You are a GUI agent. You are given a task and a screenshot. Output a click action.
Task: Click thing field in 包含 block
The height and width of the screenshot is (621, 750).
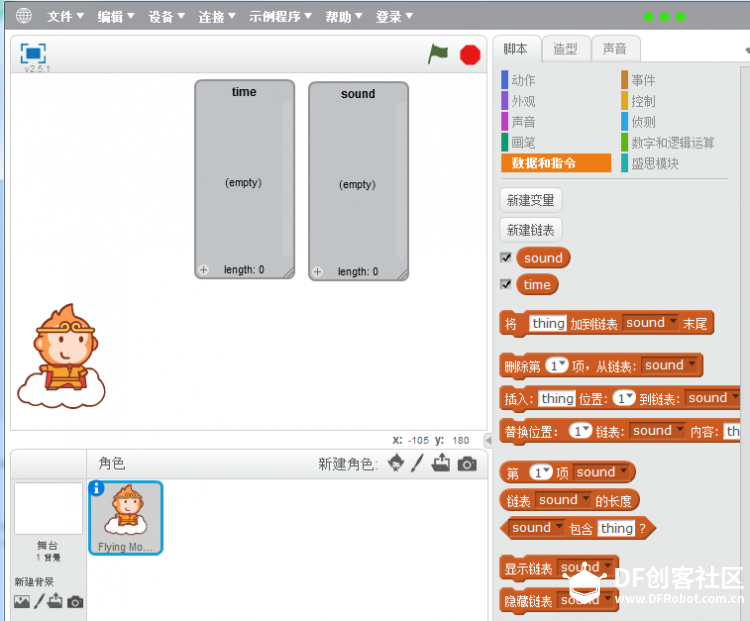[617, 528]
